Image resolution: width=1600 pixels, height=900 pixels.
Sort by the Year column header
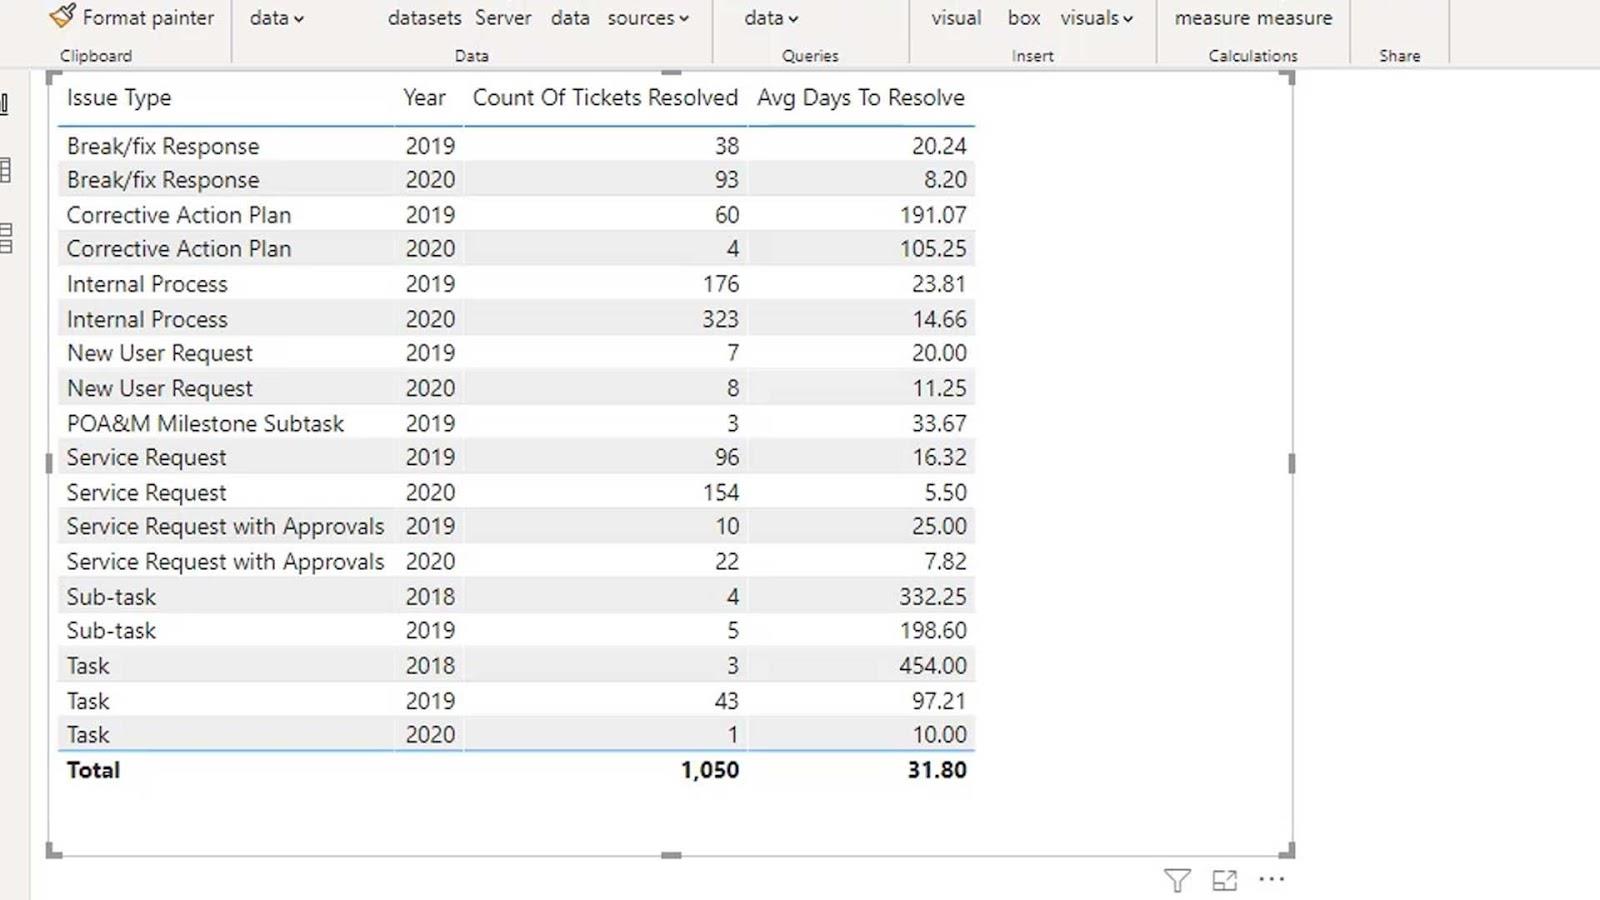coord(424,97)
